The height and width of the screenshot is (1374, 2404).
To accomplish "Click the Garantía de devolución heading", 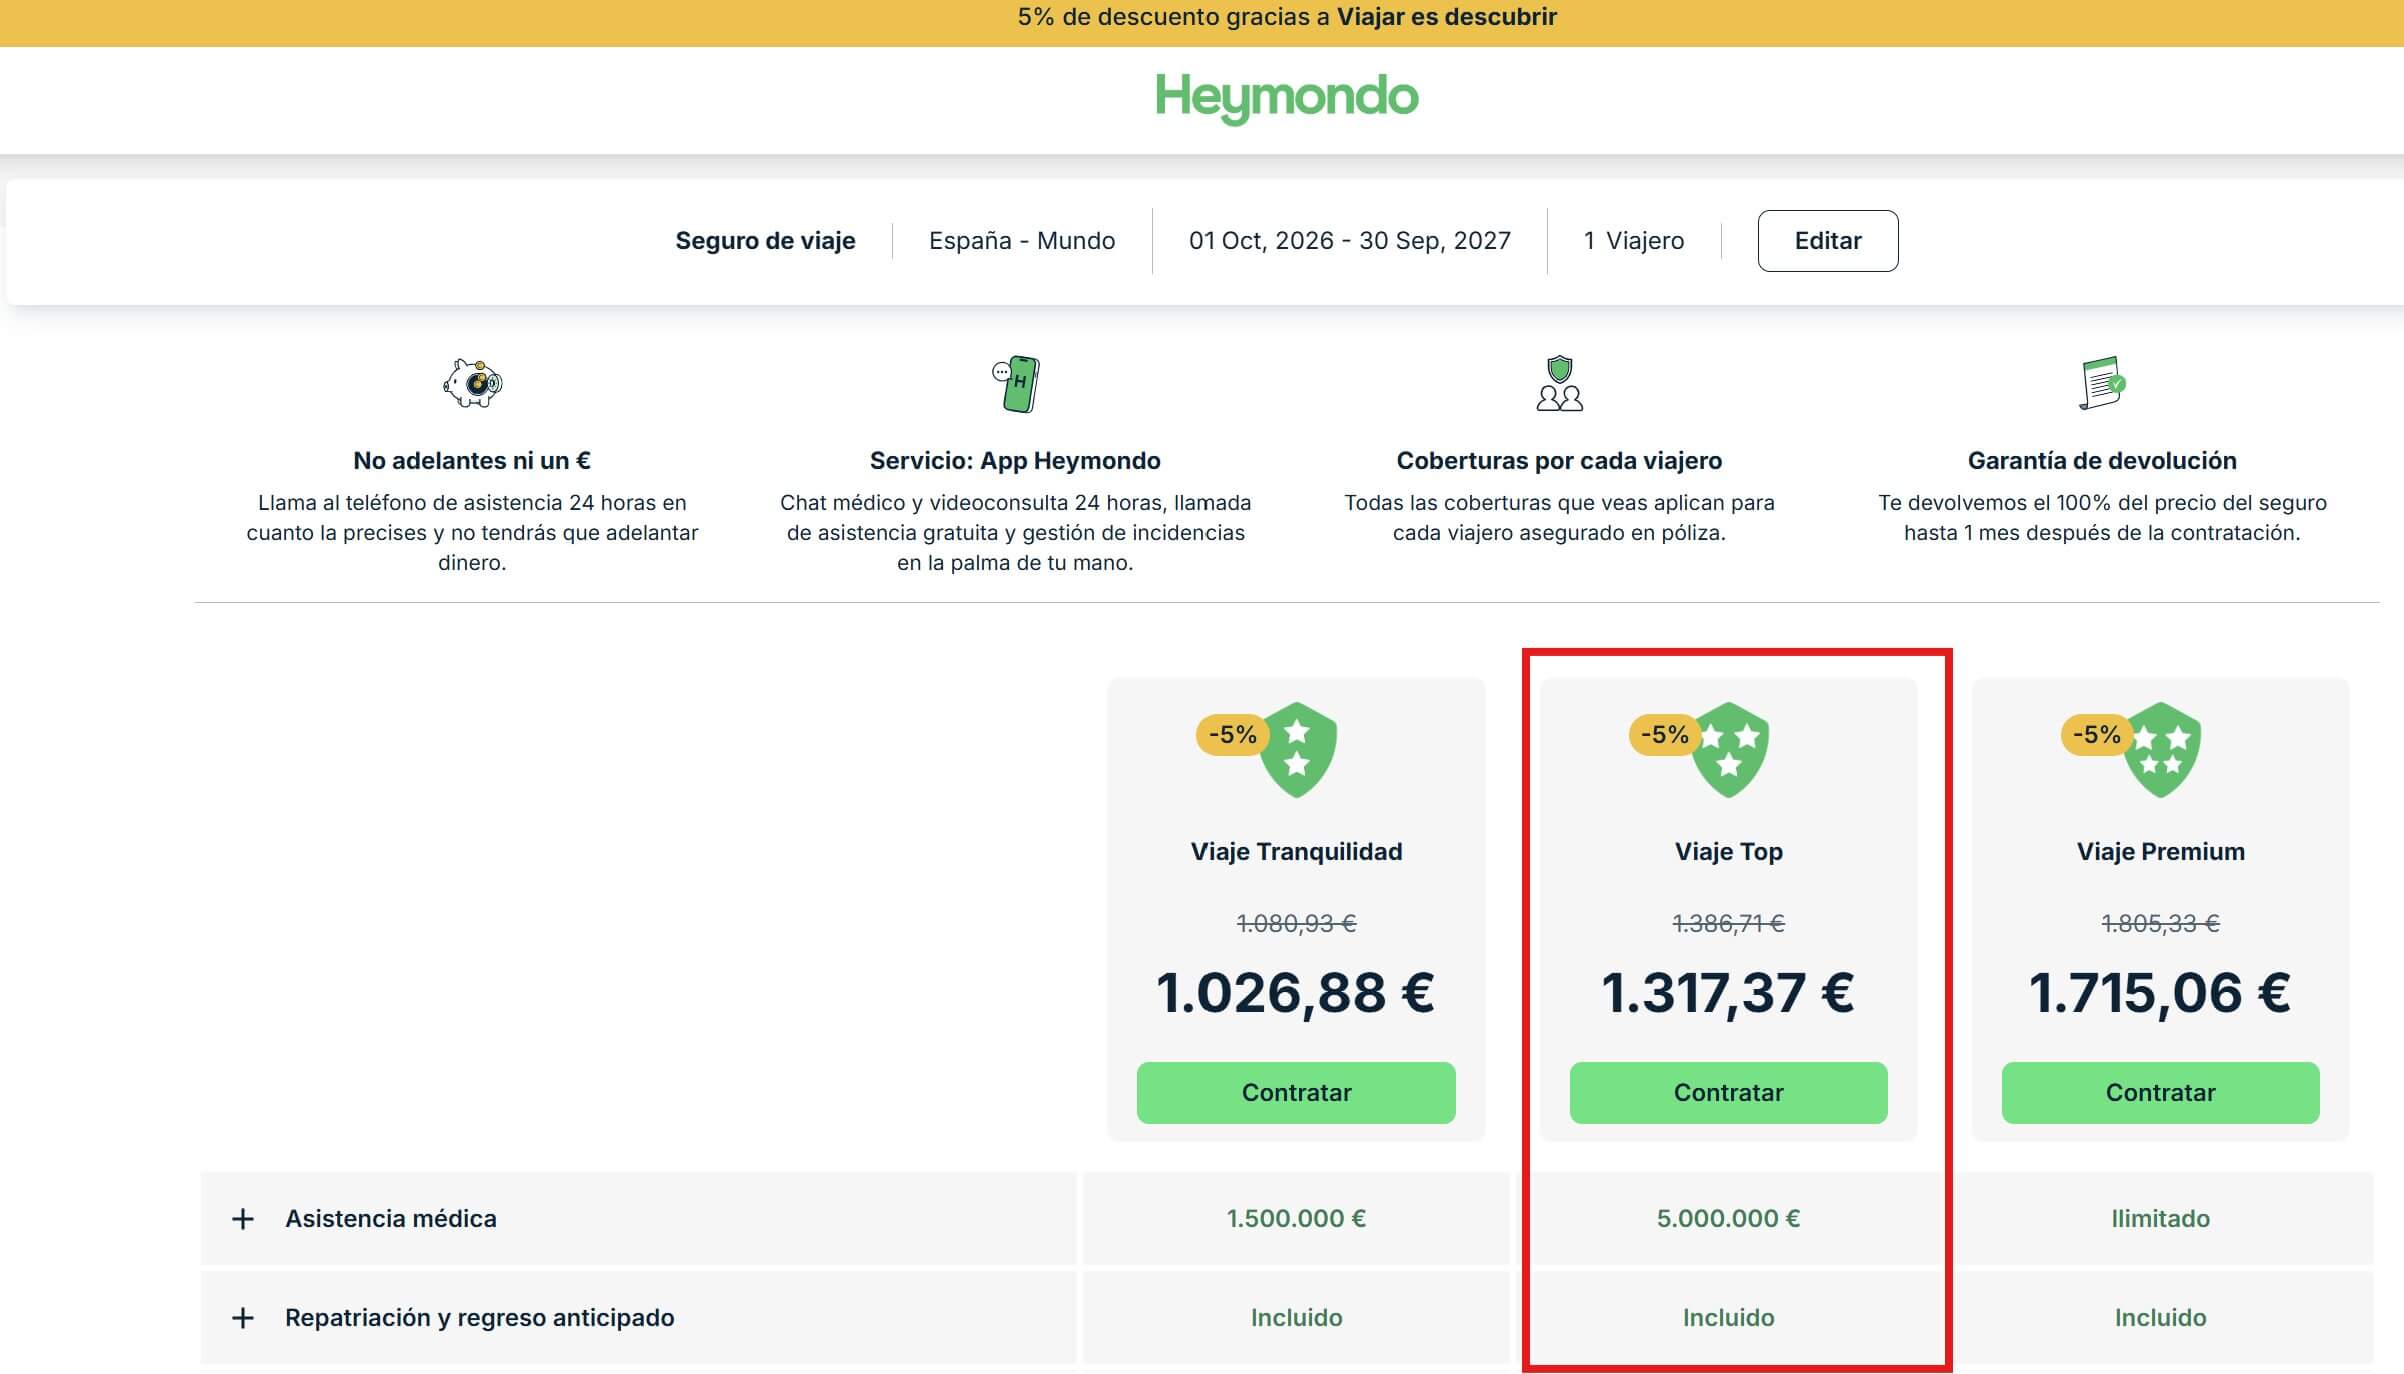I will point(2102,461).
